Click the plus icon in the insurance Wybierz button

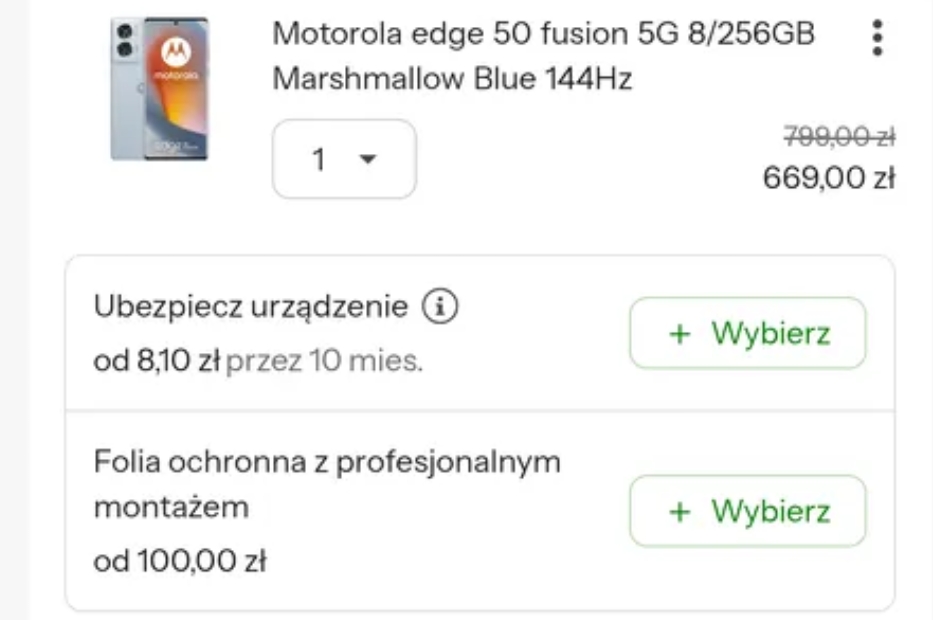click(680, 333)
